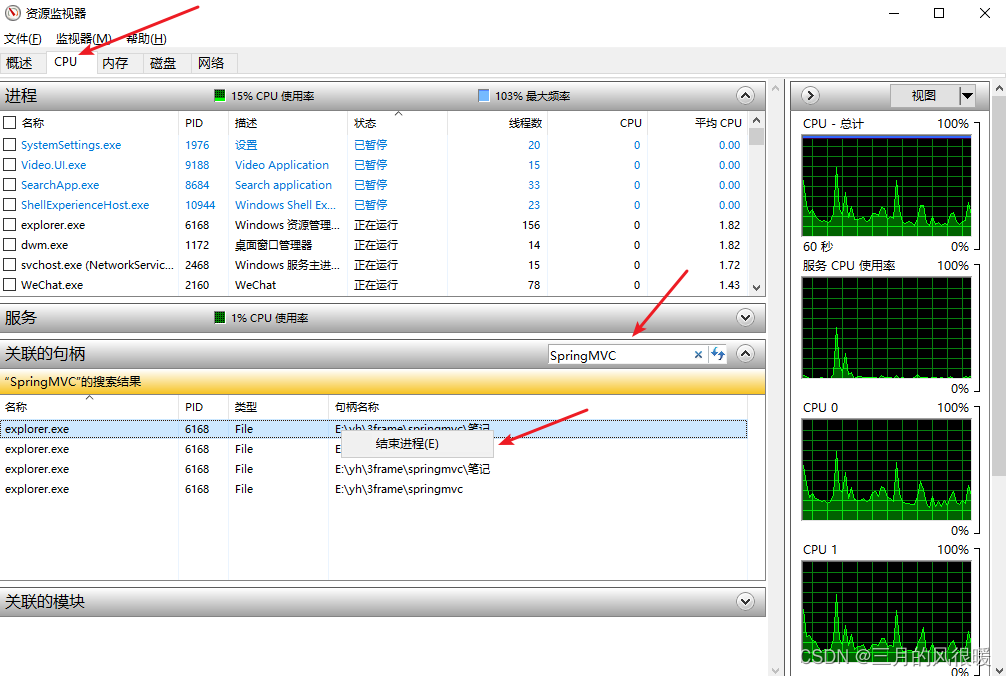1006x676 pixels.
Task: Expand the 关联的模块 section
Action: point(745,602)
